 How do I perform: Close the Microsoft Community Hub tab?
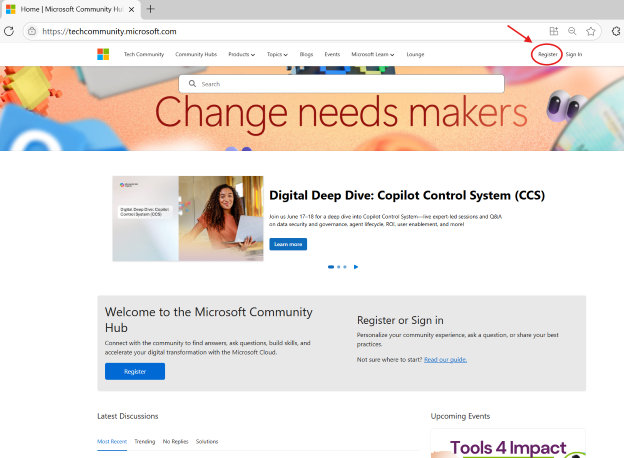tap(131, 9)
